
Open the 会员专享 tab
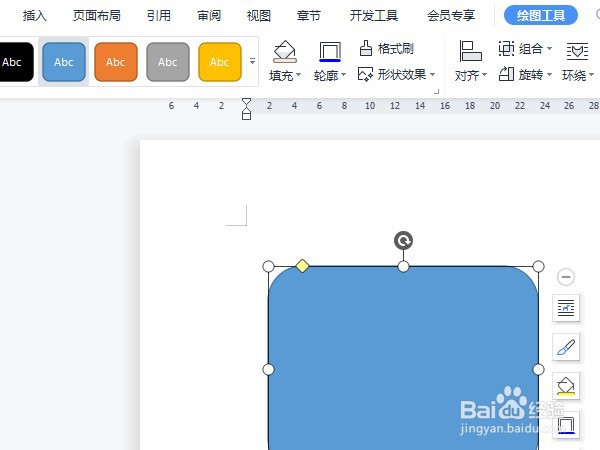451,16
